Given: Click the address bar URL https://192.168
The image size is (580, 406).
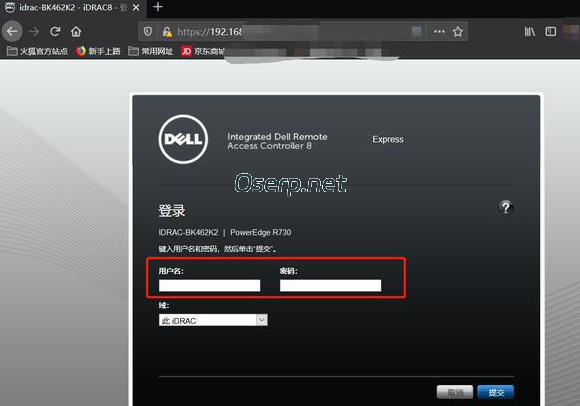Looking at the screenshot, I should point(209,32).
